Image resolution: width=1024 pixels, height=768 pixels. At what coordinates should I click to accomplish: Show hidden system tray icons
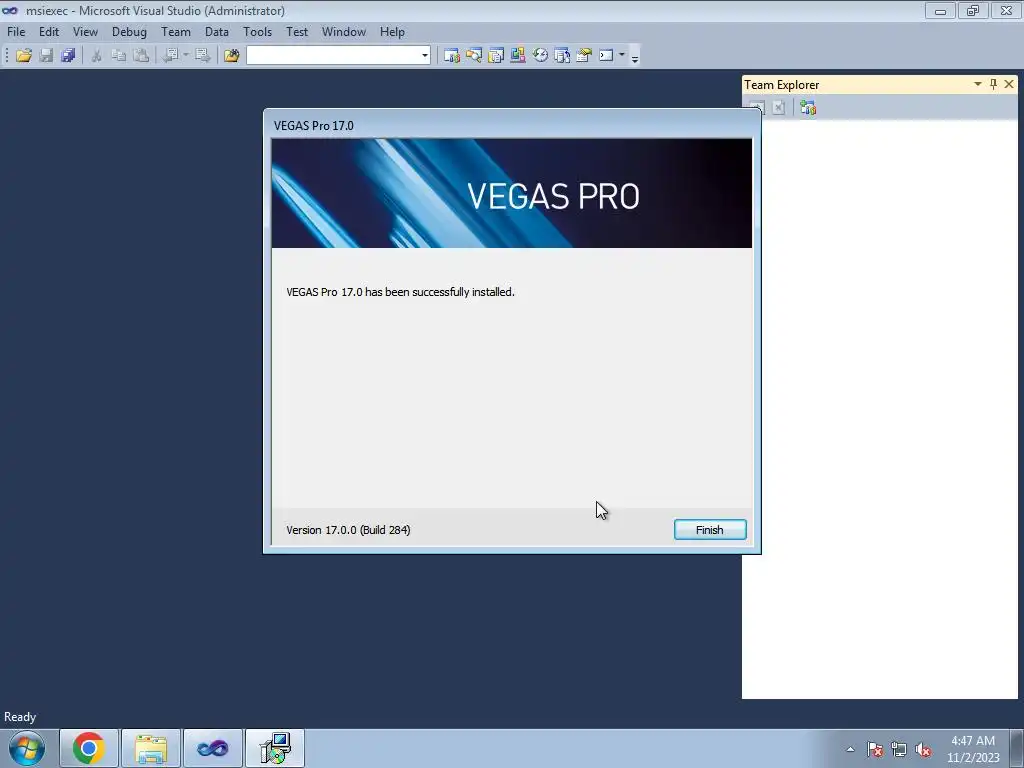click(x=850, y=749)
